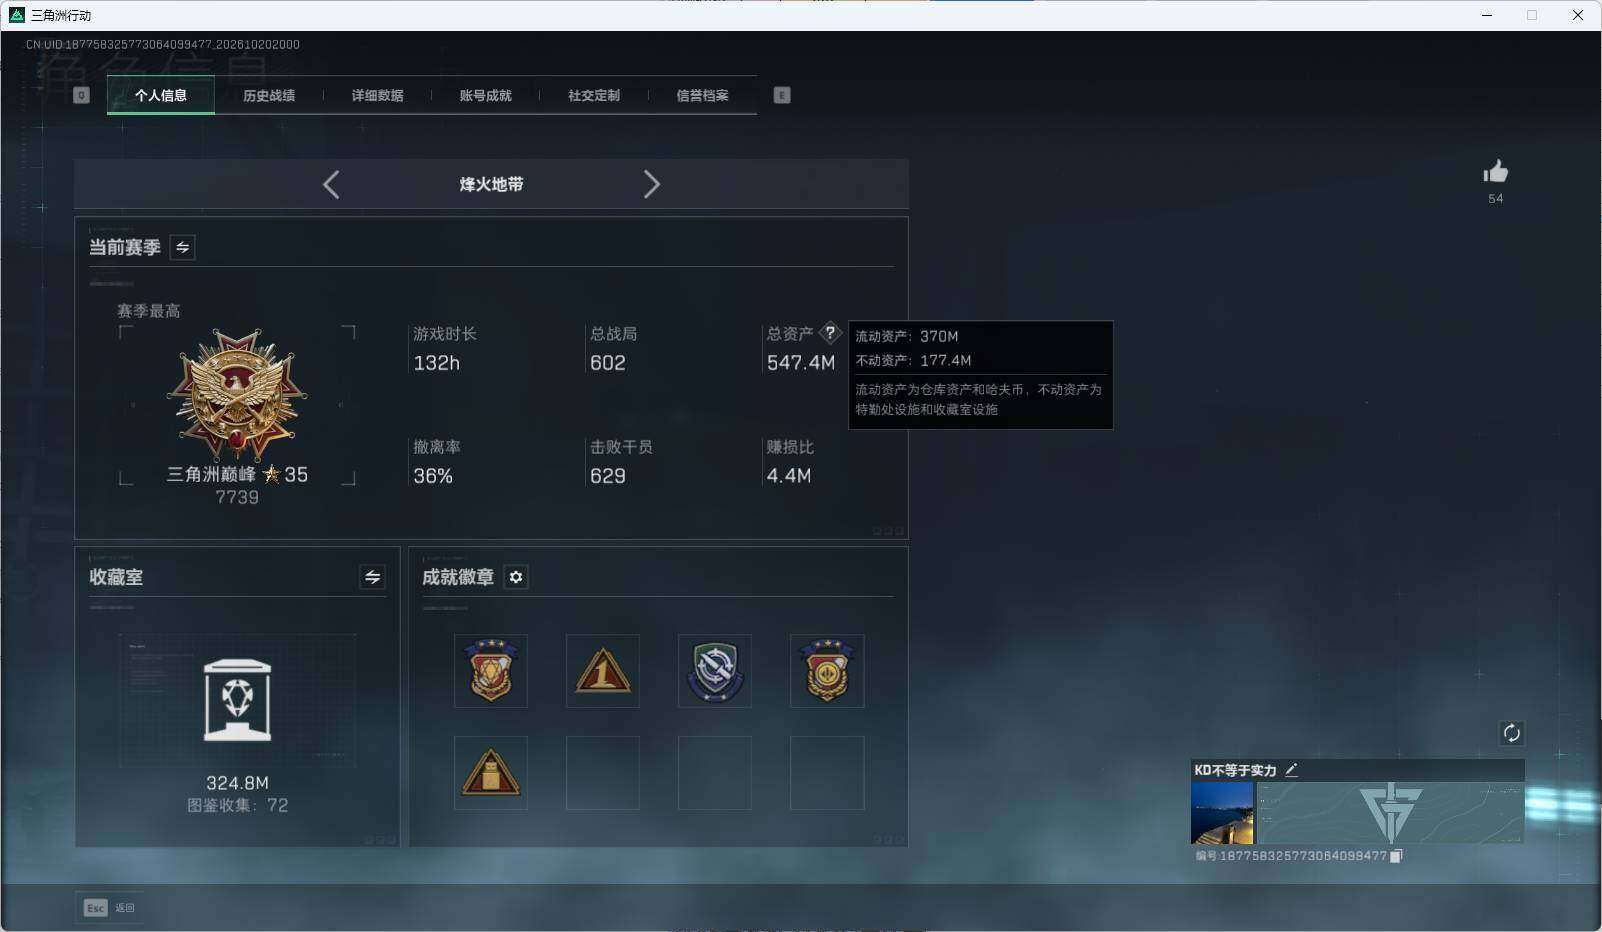The image size is (1602, 932).
Task: Click the 击败干员 629 value
Action: tap(608, 476)
